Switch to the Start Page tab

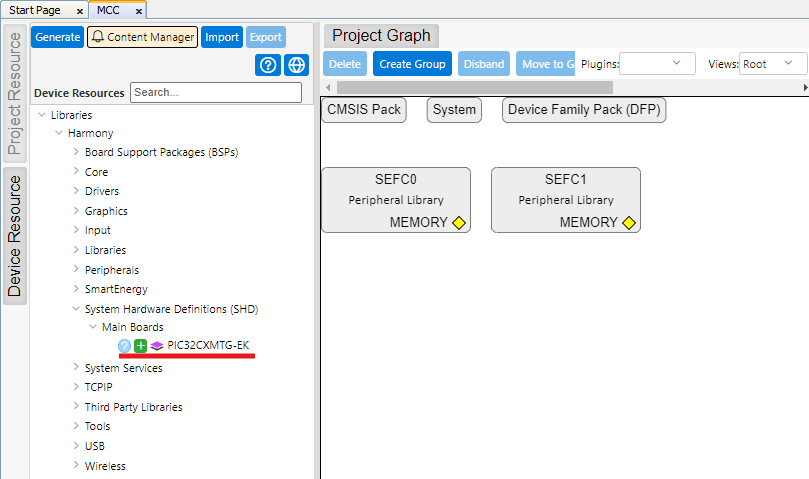(x=37, y=10)
